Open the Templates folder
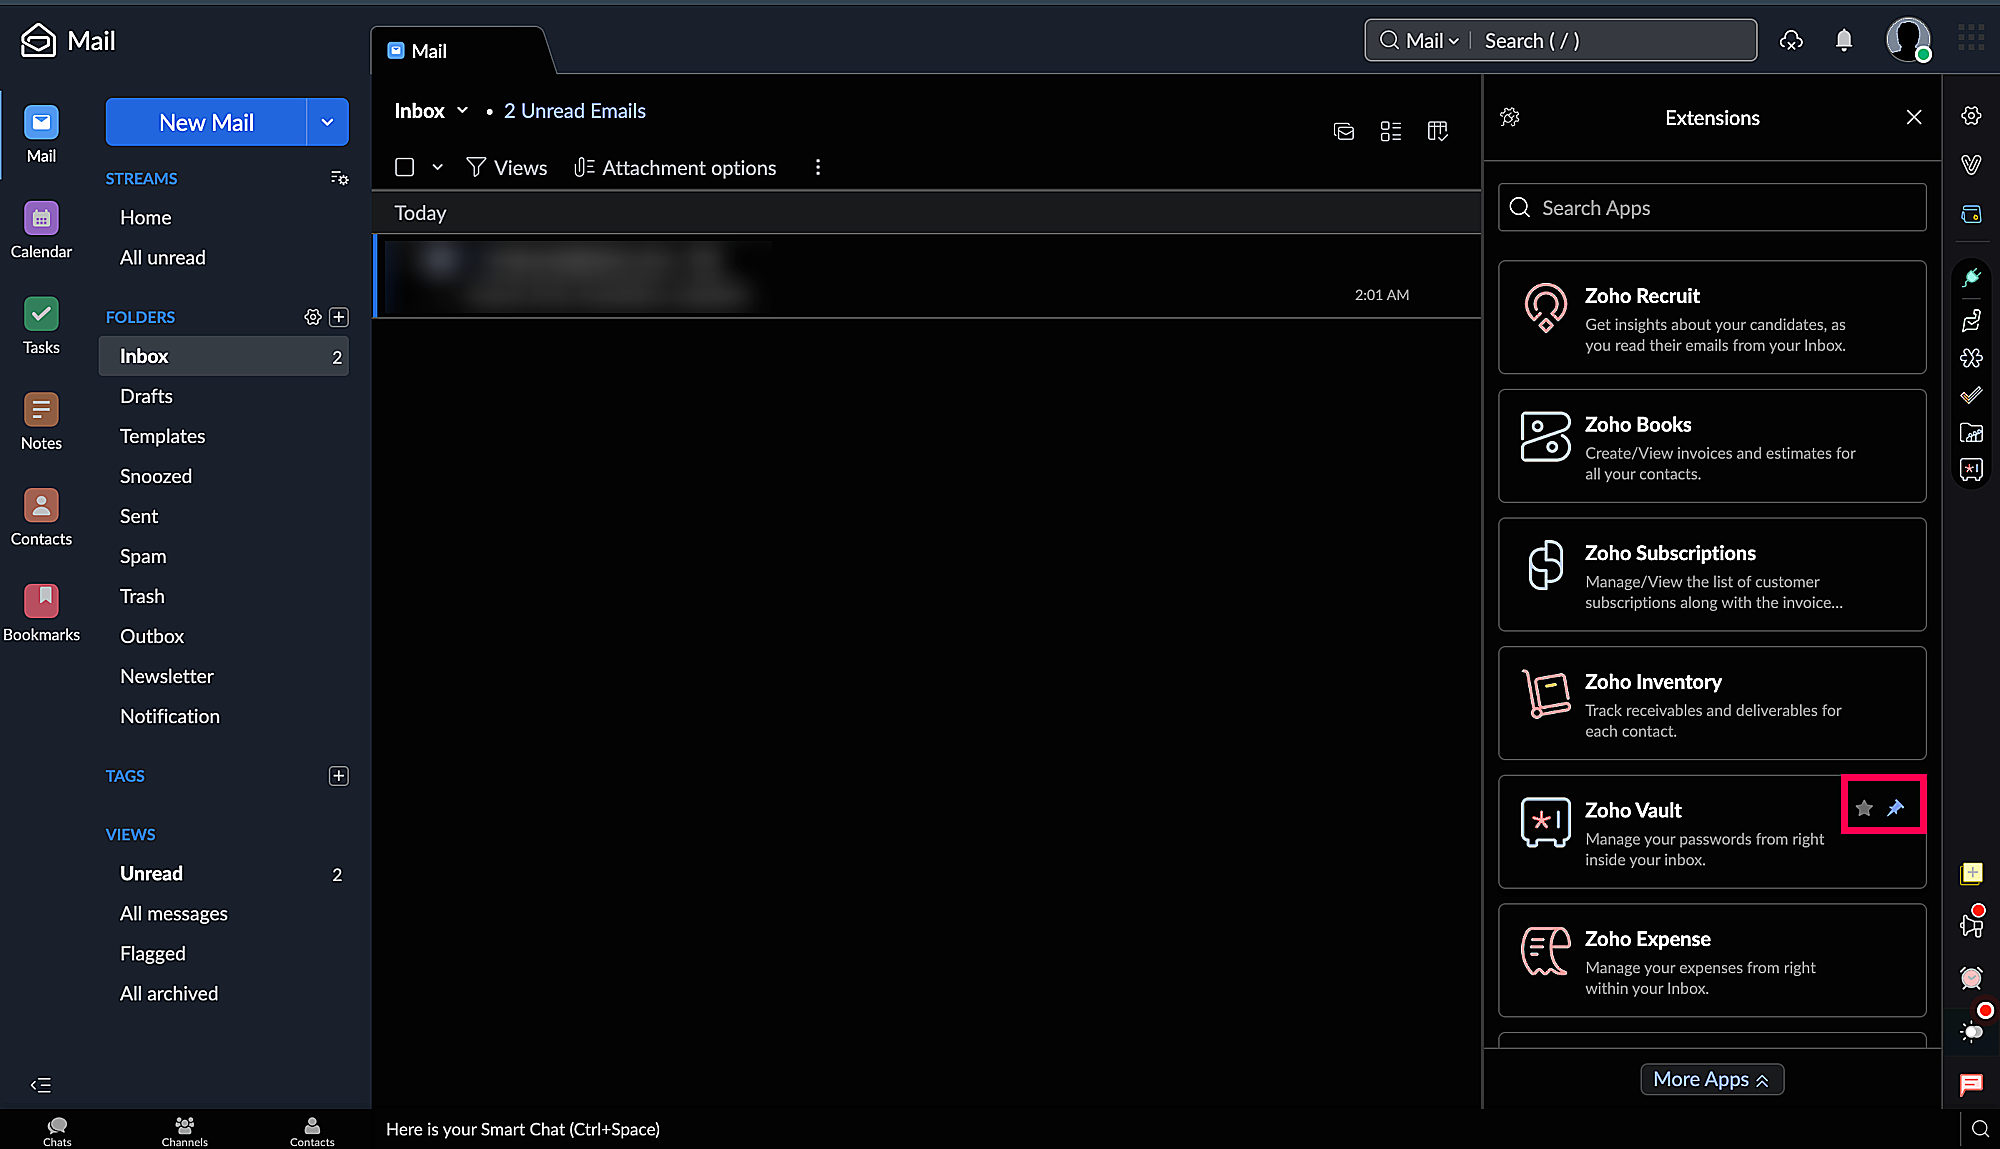This screenshot has width=2000, height=1149. coord(162,436)
